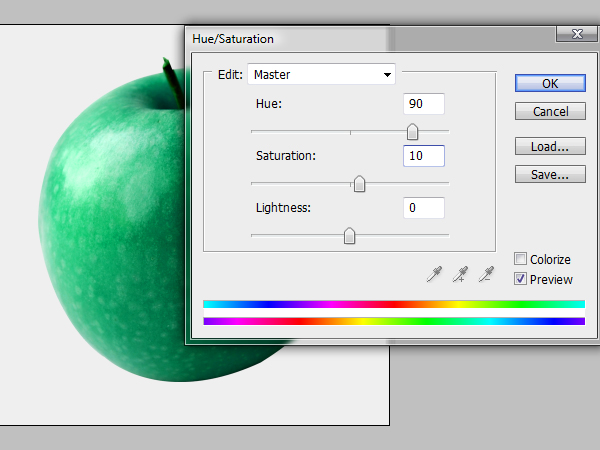
Task: Click the Save... button
Action: (x=550, y=174)
